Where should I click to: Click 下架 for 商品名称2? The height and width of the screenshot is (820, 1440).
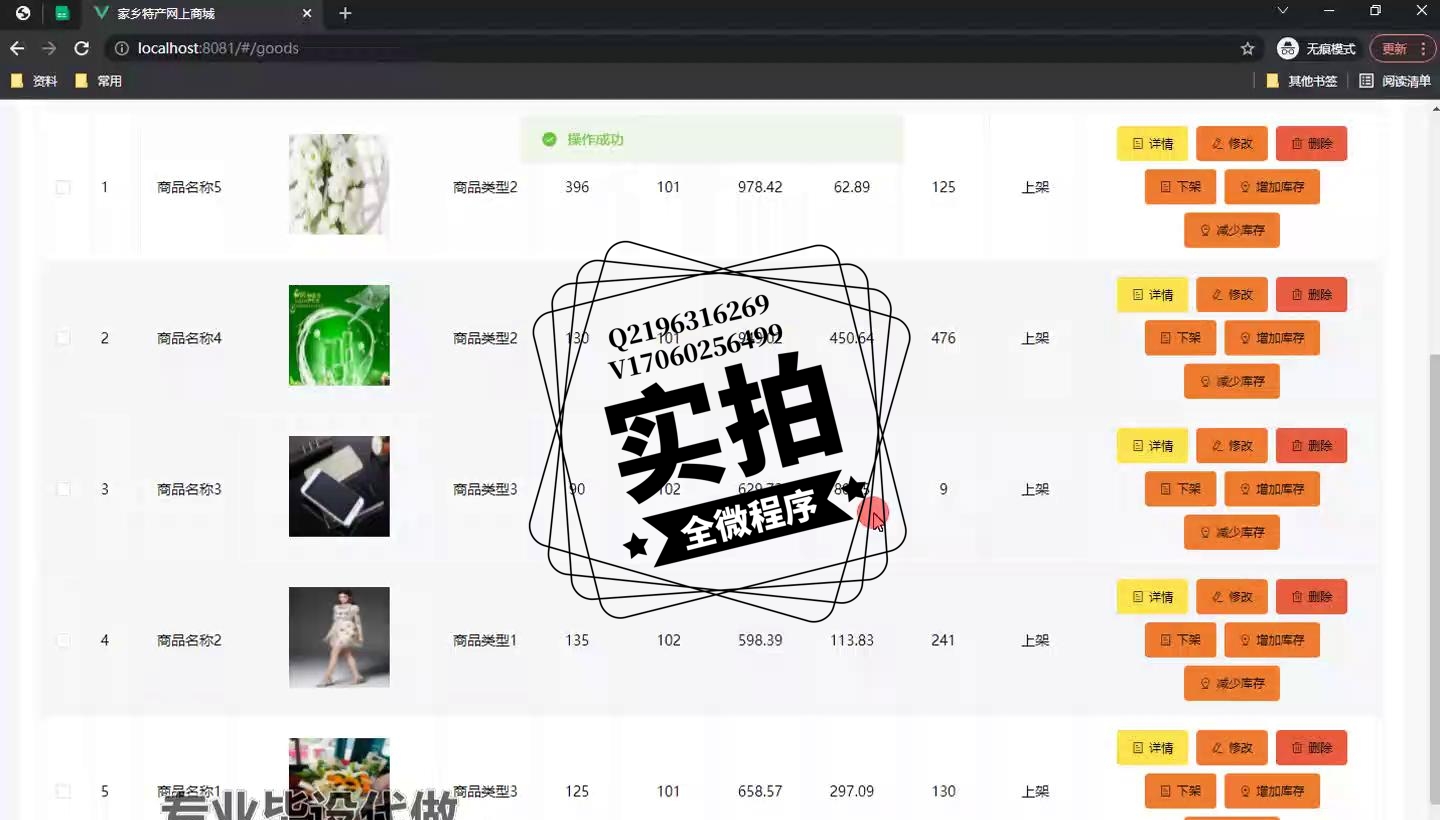click(x=1180, y=639)
